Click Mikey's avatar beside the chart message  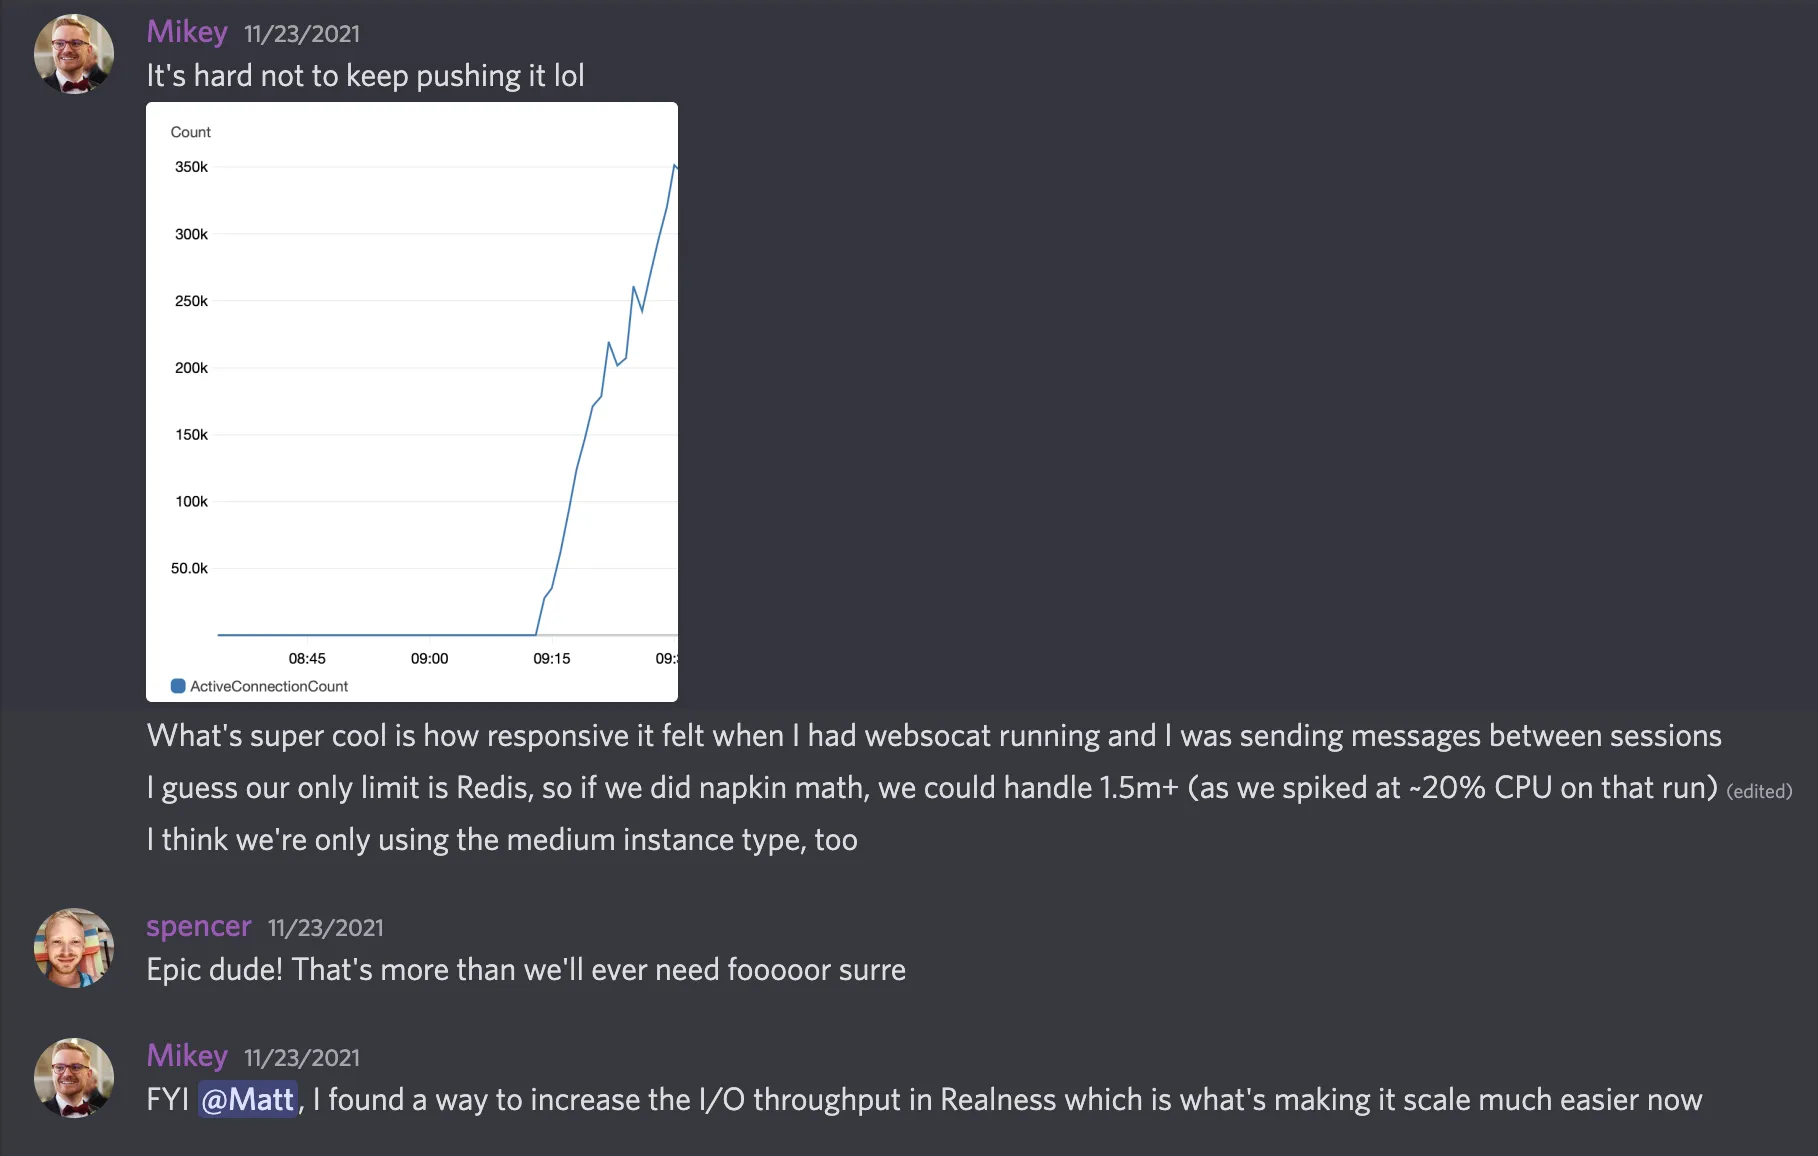pyautogui.click(x=74, y=54)
